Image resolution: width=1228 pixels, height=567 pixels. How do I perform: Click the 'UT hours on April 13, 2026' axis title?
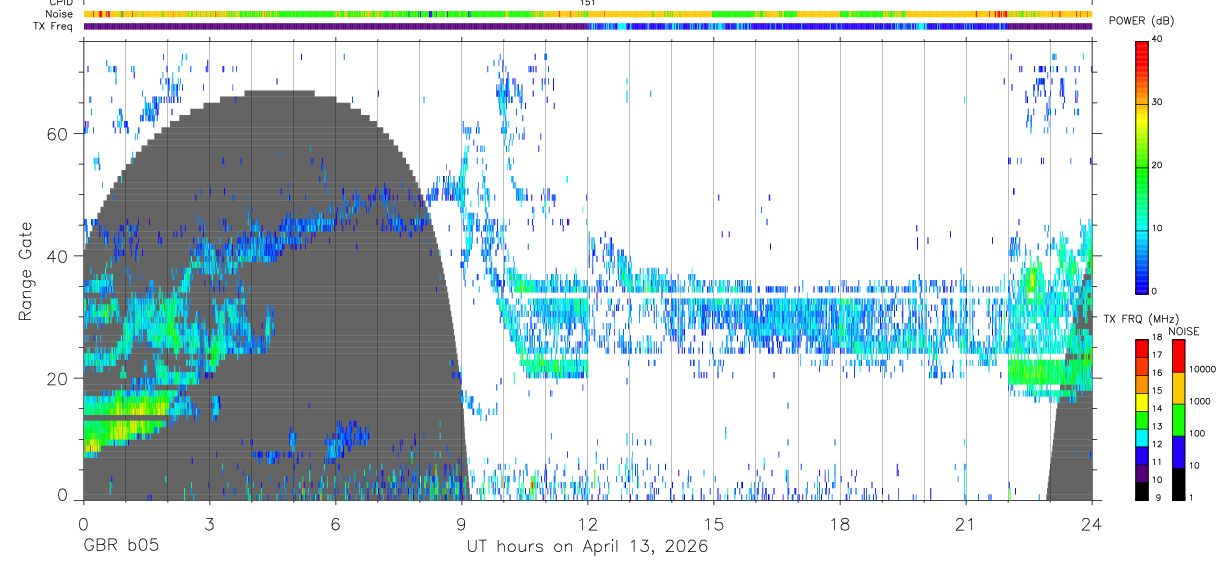click(x=587, y=546)
